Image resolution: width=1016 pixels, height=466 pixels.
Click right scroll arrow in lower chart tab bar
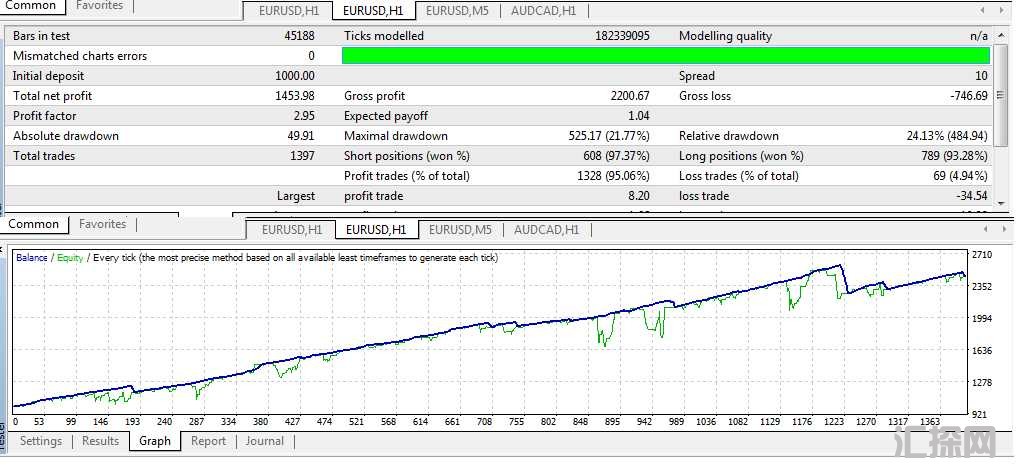pyautogui.click(x=1004, y=229)
